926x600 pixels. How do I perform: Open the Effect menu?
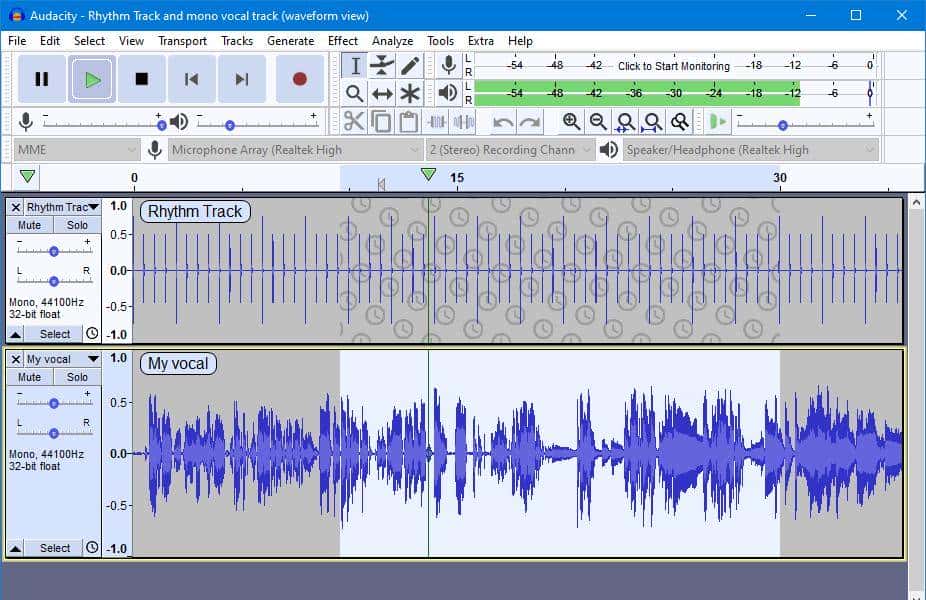[x=343, y=41]
